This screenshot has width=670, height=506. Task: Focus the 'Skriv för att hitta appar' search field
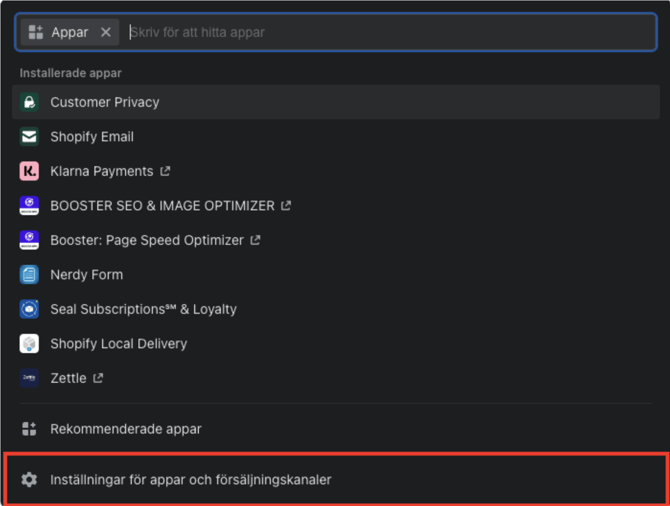[x=390, y=32]
